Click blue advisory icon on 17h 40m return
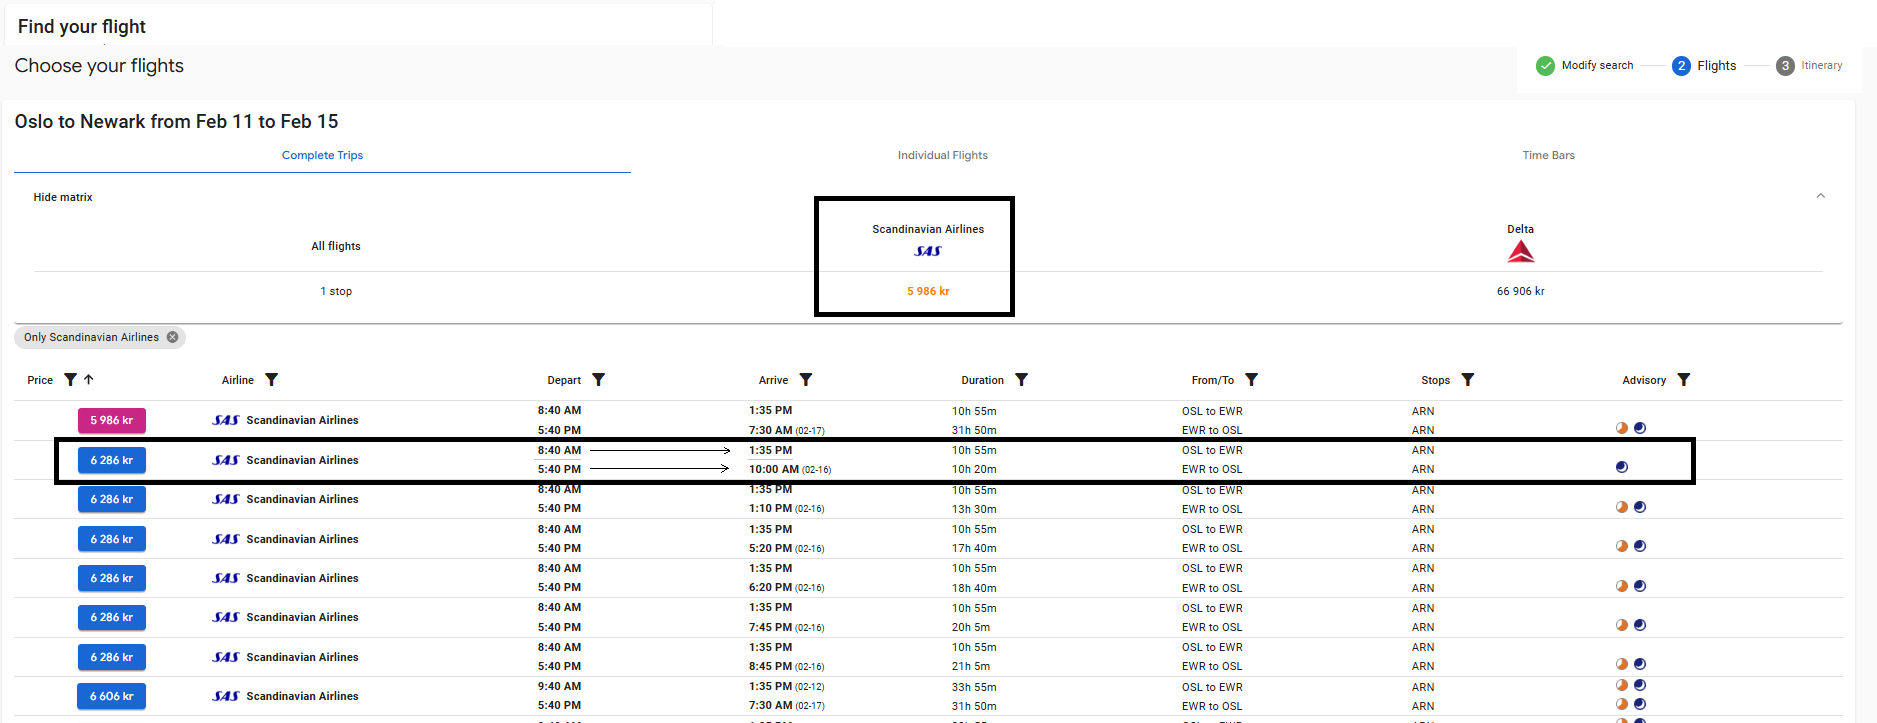 pyautogui.click(x=1640, y=546)
